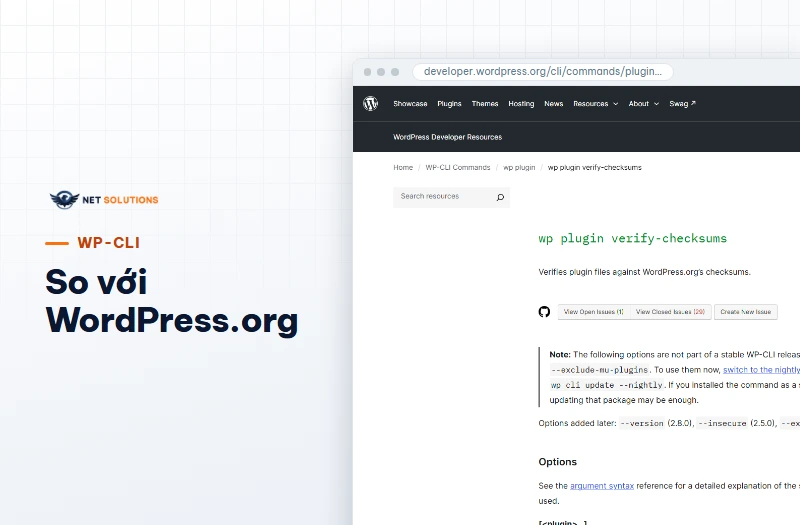Open Hosting in the top navigation
This screenshot has width=800, height=525.
coord(521,104)
